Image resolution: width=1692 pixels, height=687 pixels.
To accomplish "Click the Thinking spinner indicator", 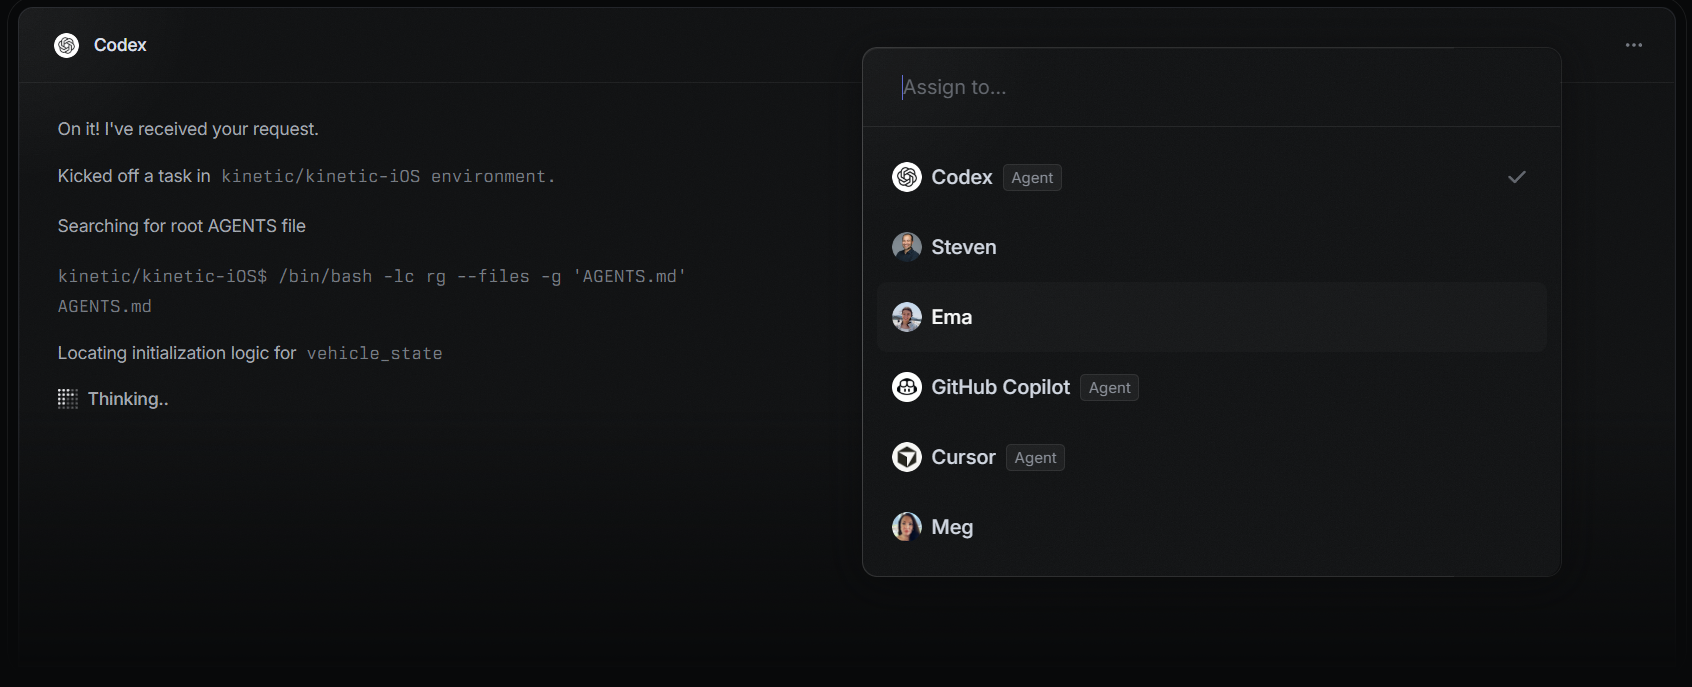I will 67,398.
